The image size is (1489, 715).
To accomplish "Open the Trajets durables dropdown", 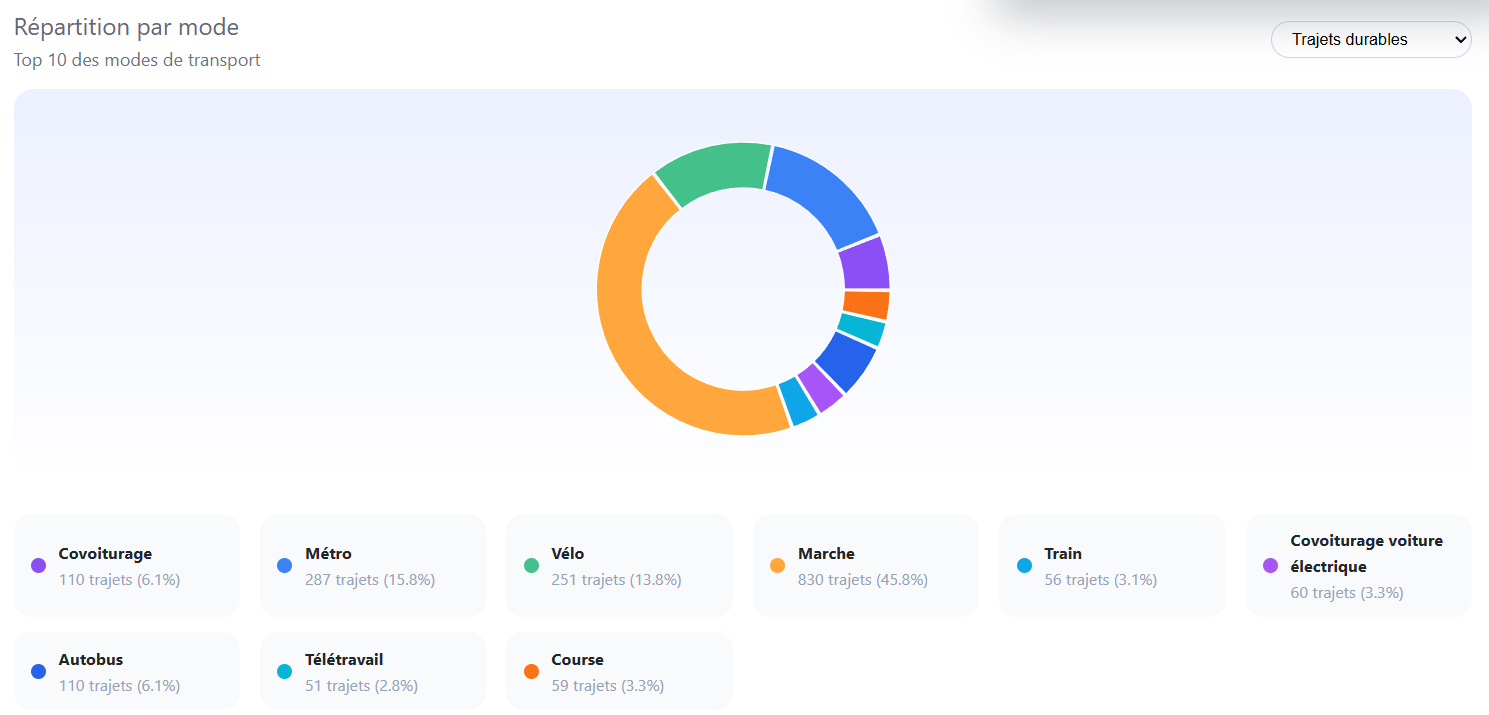I will pyautogui.click(x=1371, y=40).
